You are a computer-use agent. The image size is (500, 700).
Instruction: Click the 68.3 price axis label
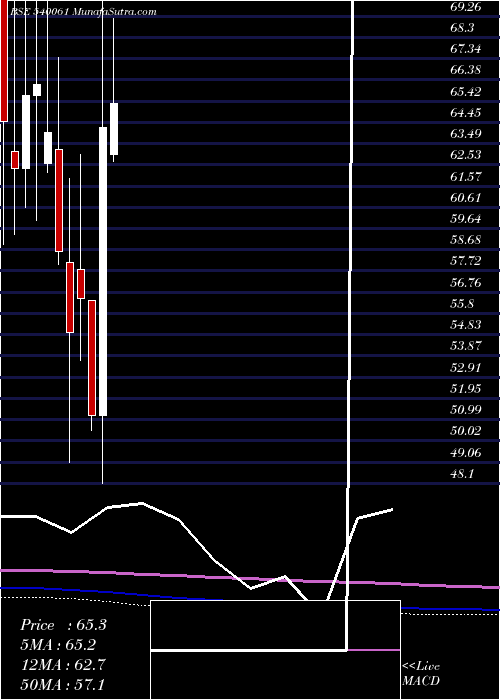462,29
